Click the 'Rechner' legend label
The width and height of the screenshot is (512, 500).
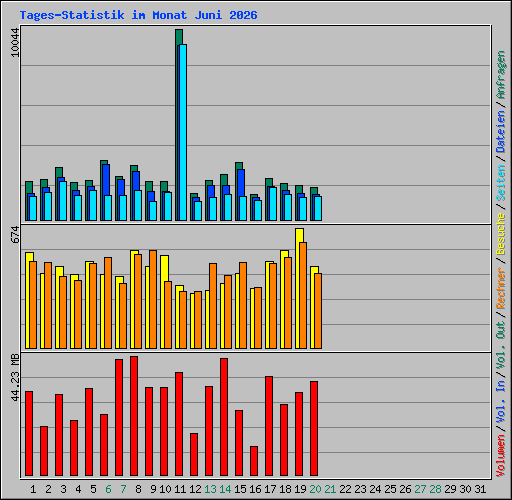coord(501,288)
